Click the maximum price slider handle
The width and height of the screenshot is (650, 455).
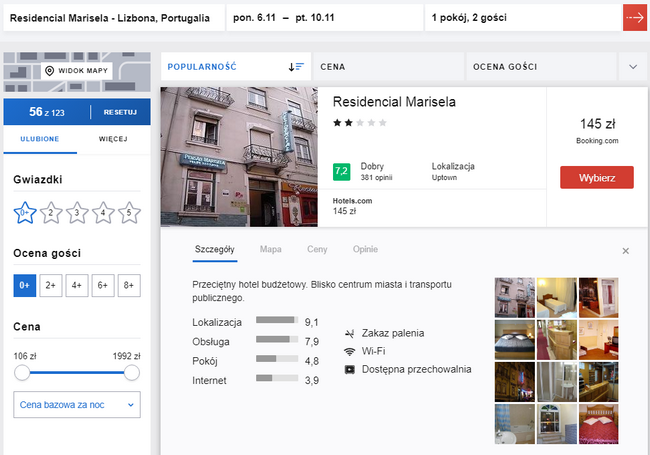point(131,373)
